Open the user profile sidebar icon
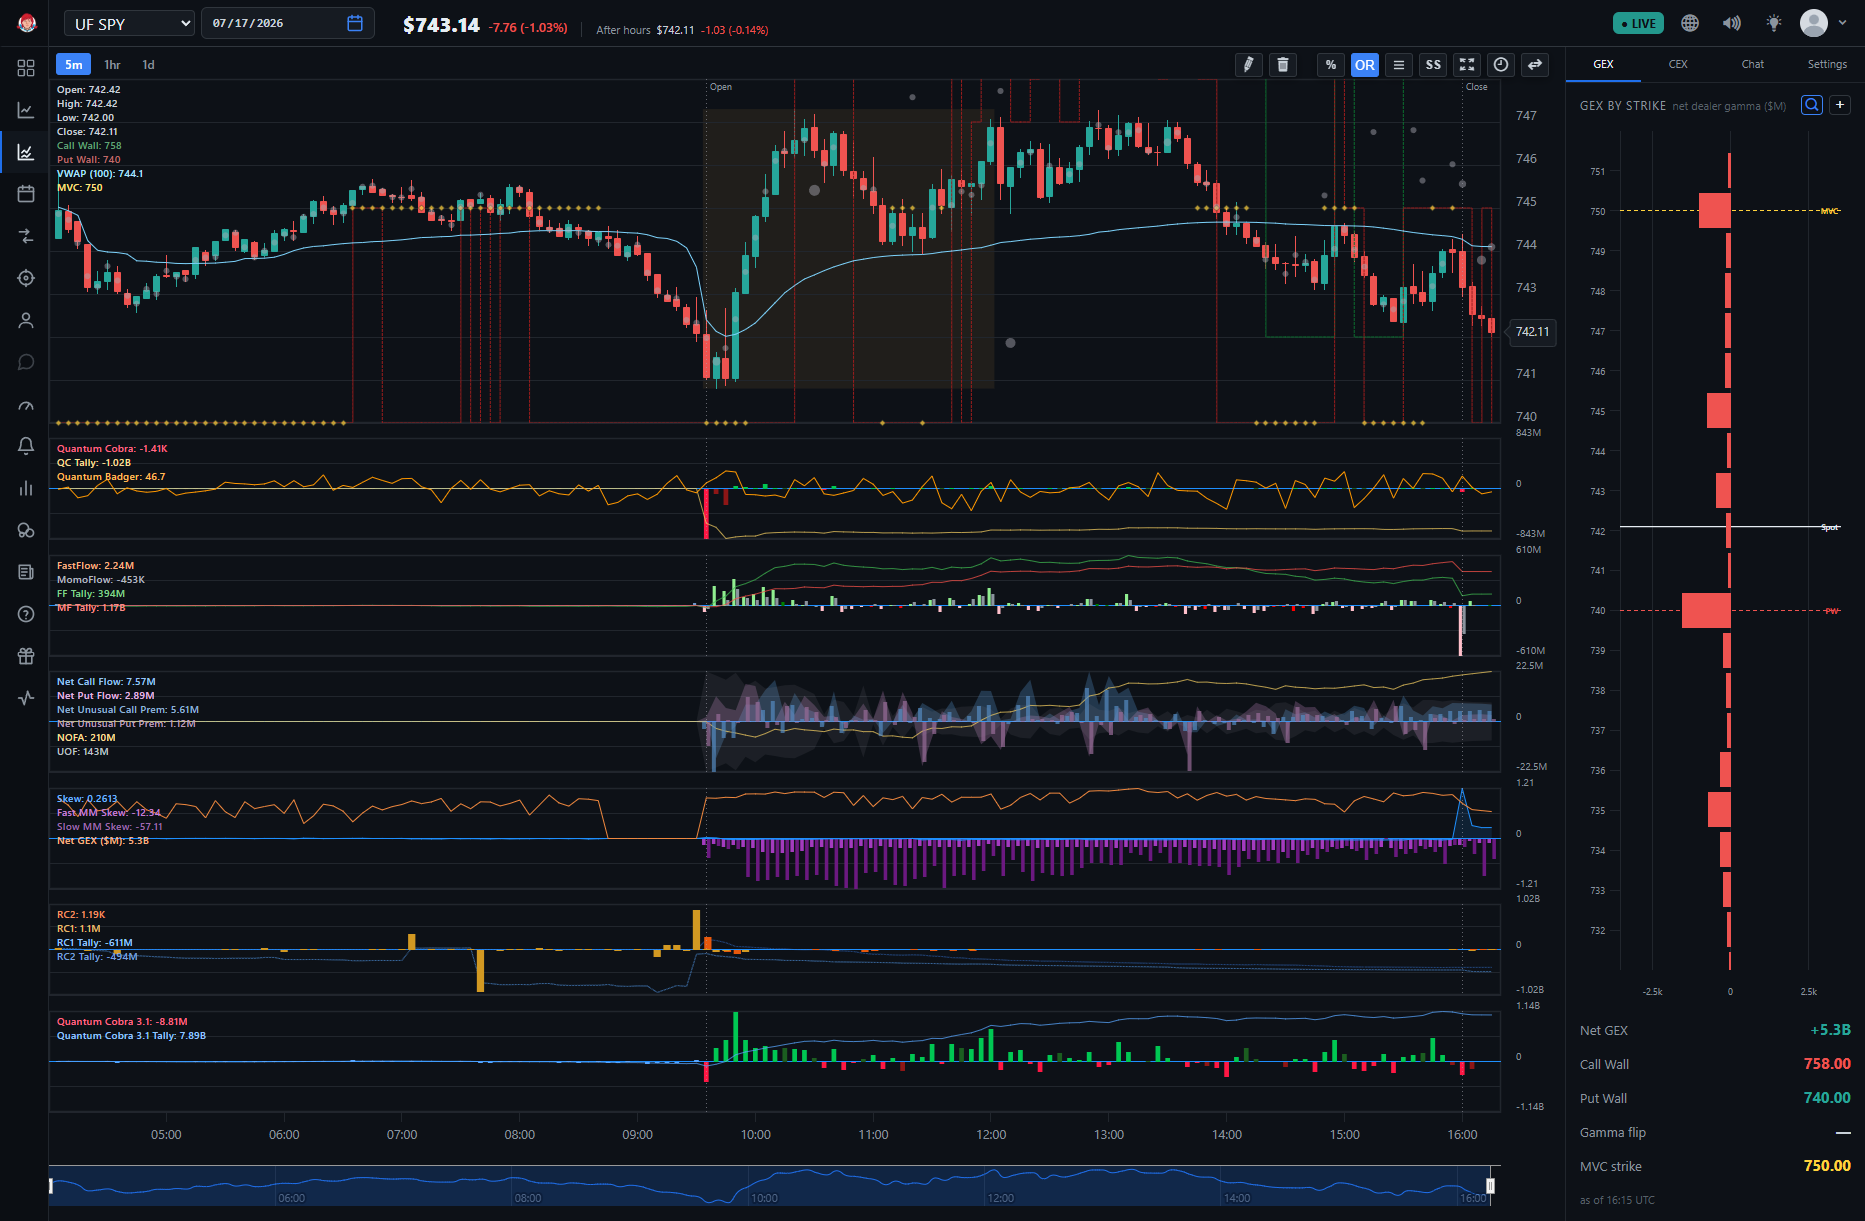Screen dimensions: 1865x1221 pyautogui.click(x=26, y=320)
